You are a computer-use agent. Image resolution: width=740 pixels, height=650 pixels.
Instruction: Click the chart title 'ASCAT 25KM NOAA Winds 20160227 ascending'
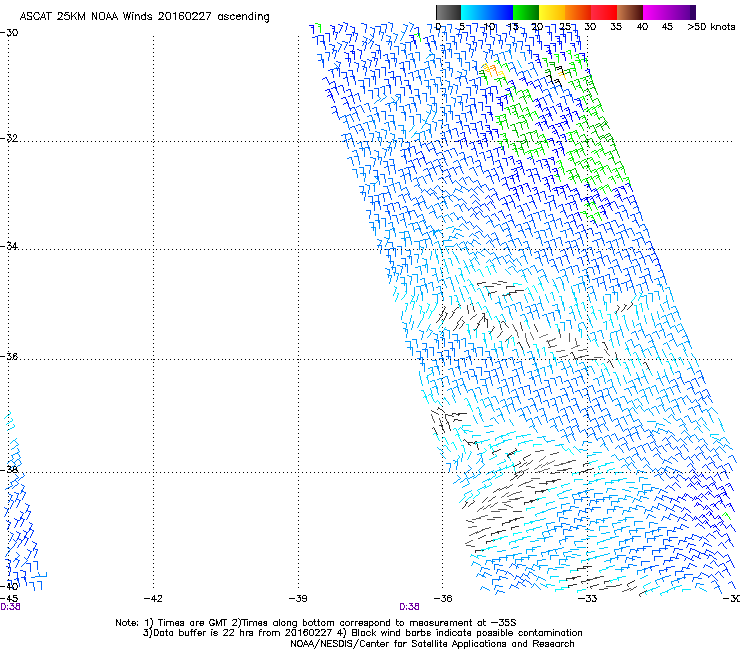click(144, 17)
